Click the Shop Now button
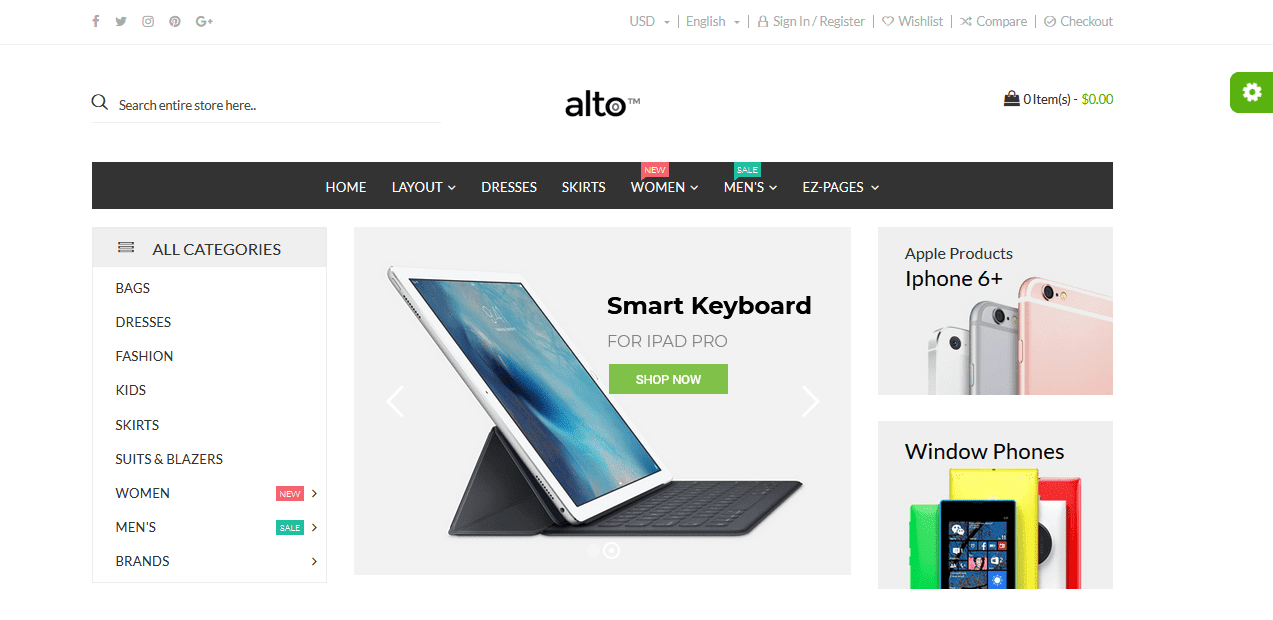The width and height of the screenshot is (1273, 620). (668, 379)
